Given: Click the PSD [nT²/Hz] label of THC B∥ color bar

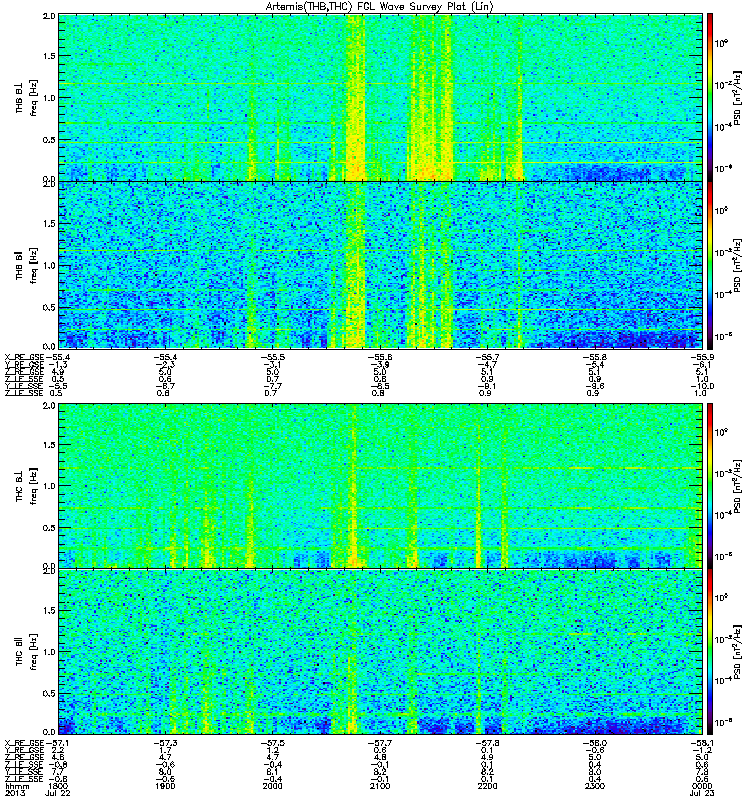Looking at the screenshot, I should (737, 652).
